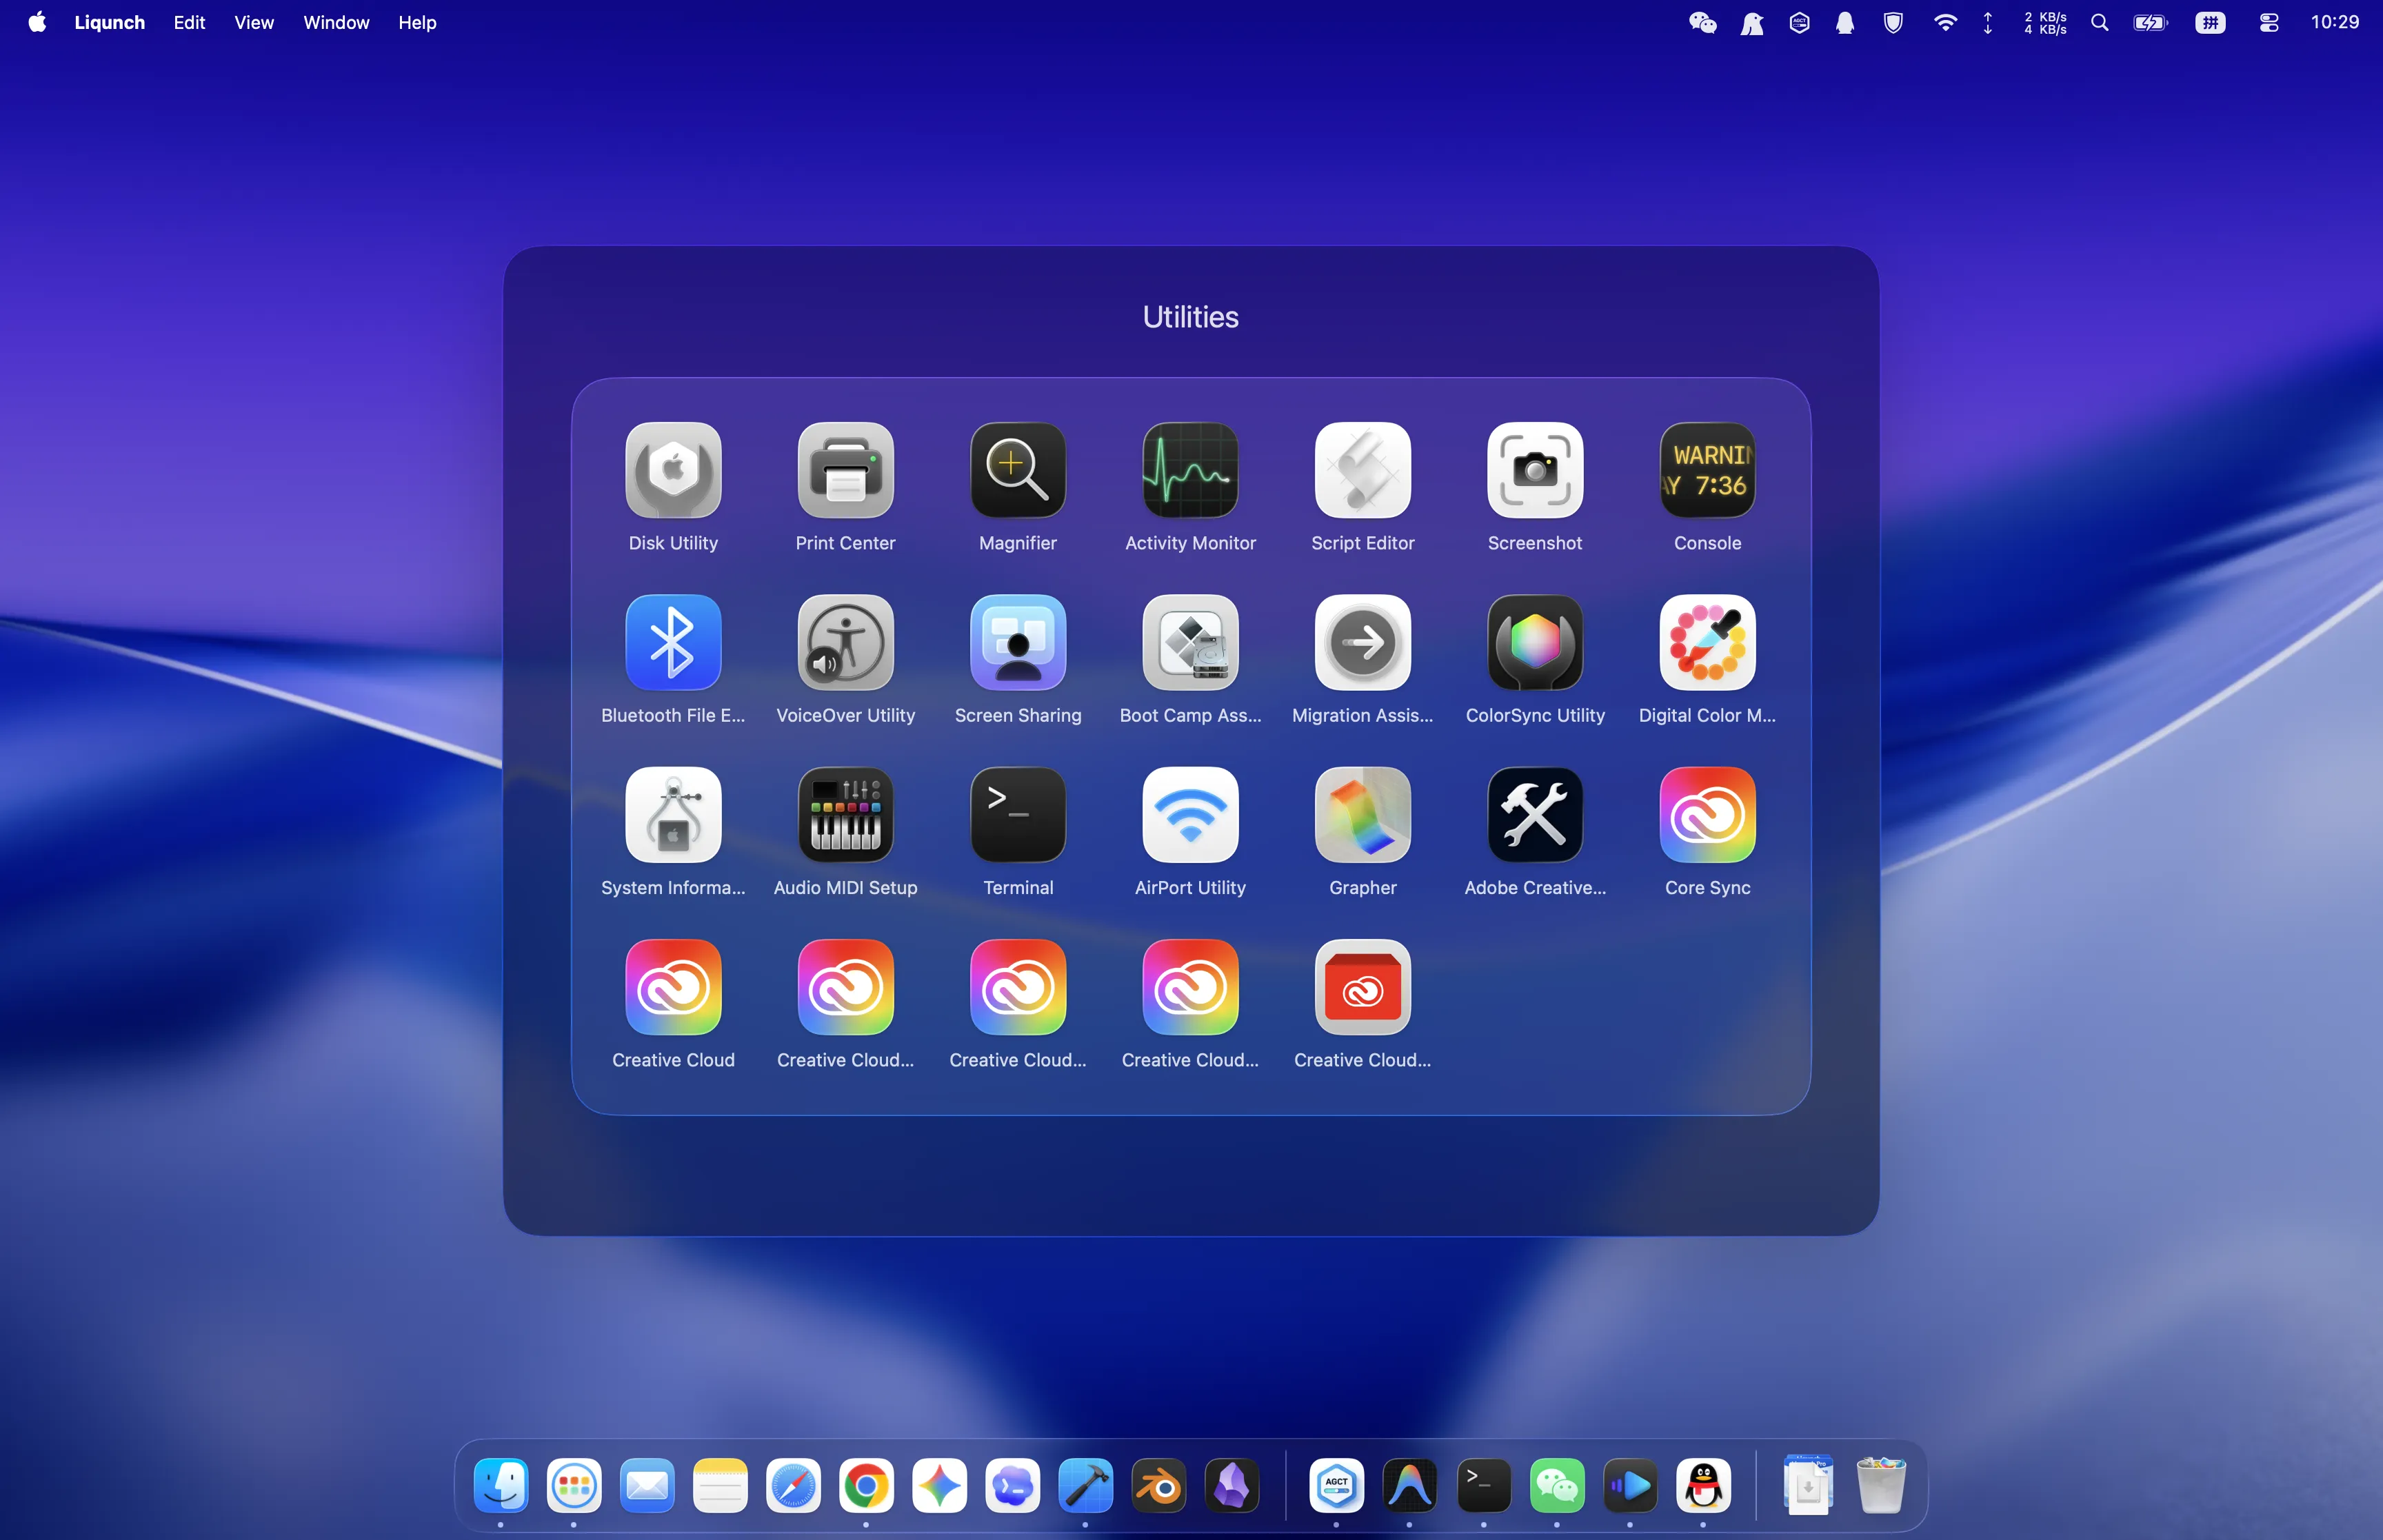Click the QQ penguin menu bar icon
2383x1540 pixels.
pos(1845,22)
